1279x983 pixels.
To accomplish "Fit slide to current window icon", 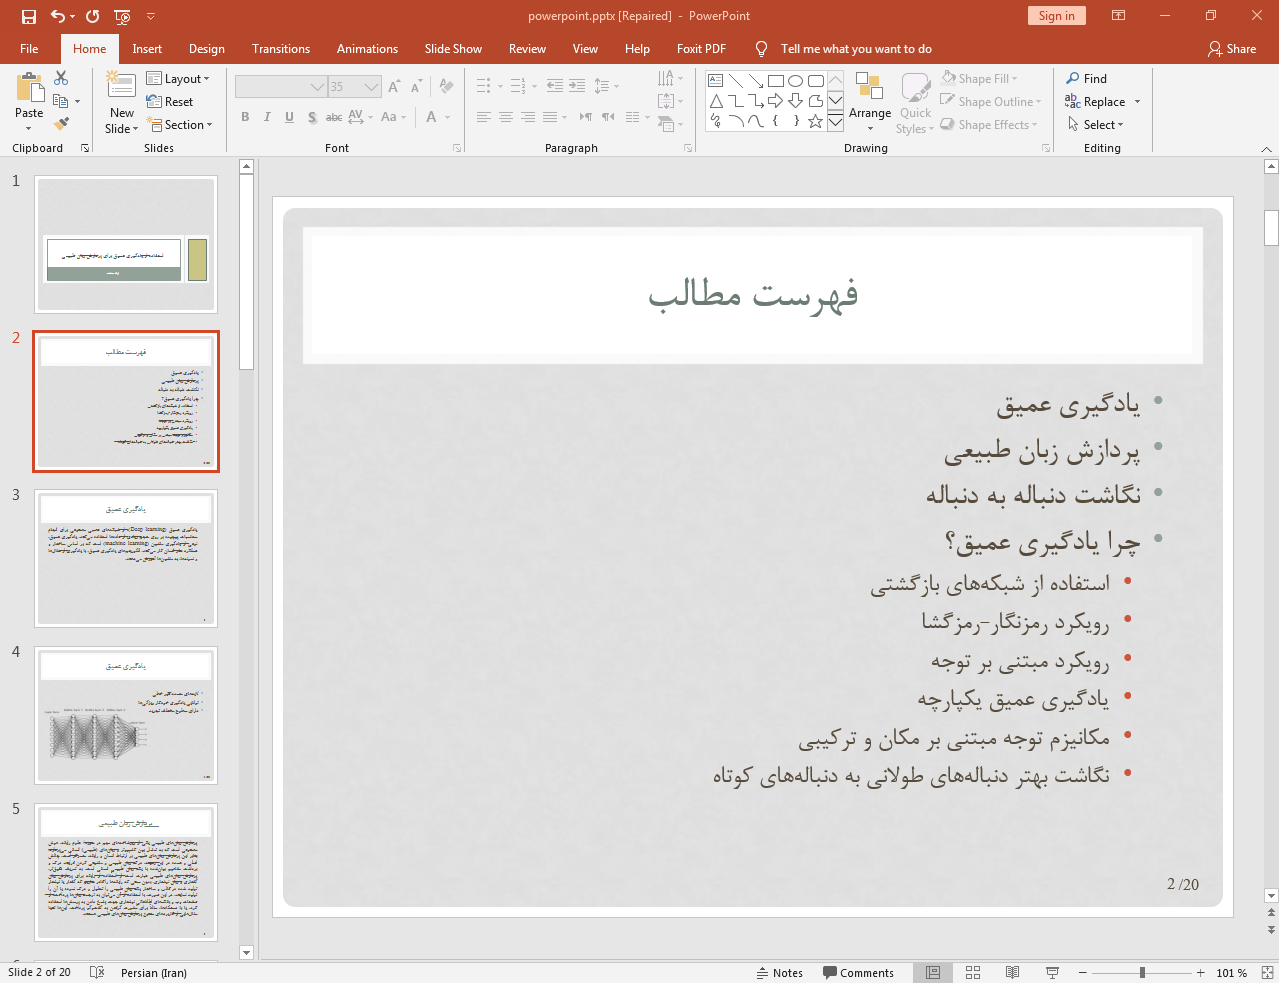I will point(1267,972).
